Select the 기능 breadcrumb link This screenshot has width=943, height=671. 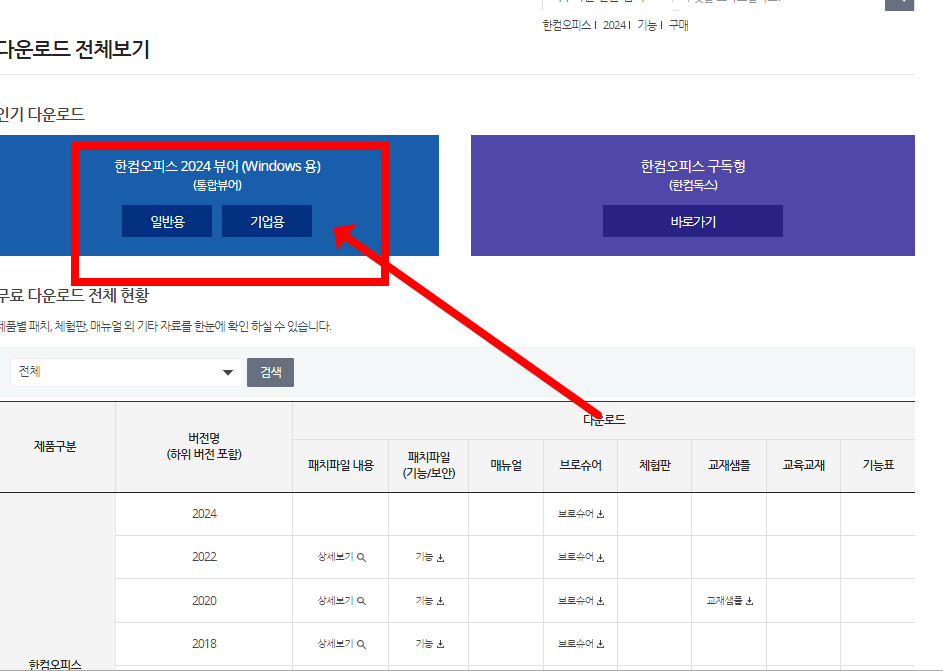click(650, 25)
